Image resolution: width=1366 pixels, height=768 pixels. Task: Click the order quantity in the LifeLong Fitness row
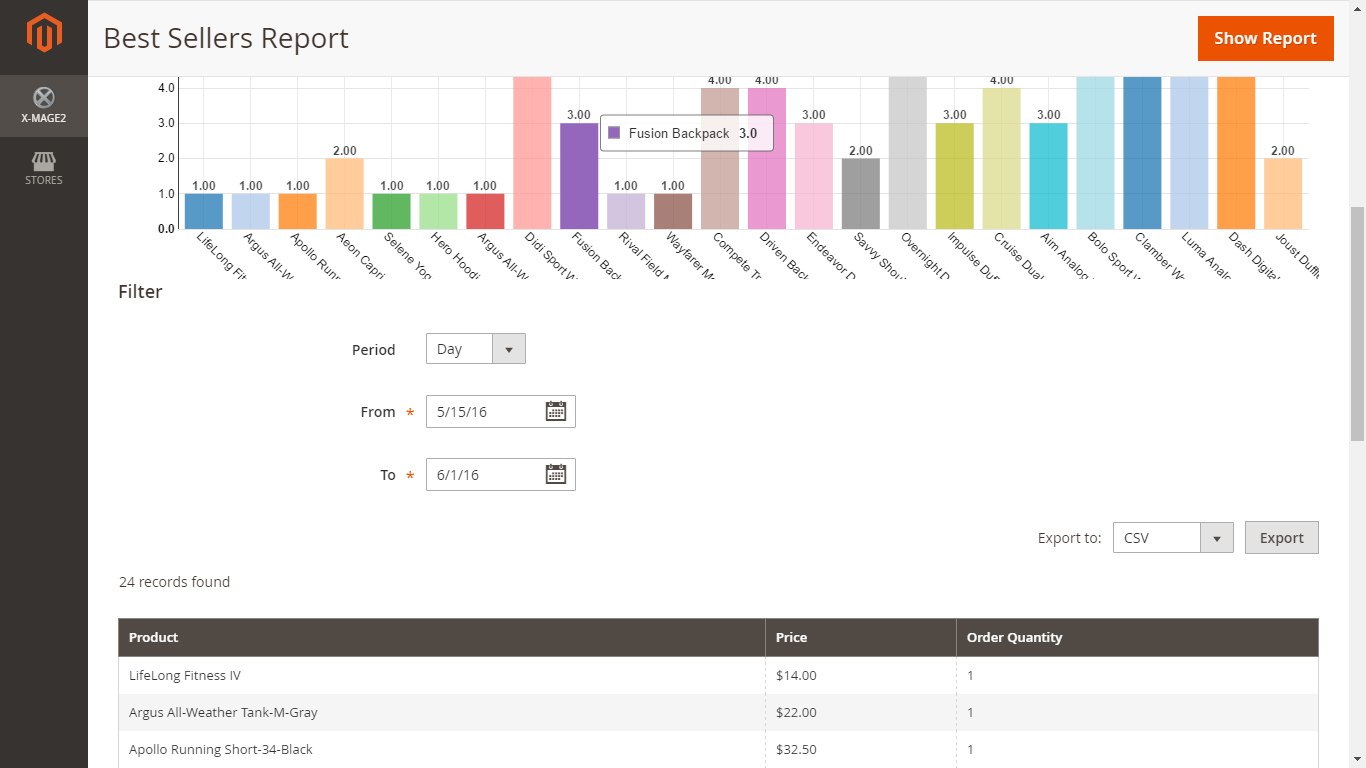1137,675
